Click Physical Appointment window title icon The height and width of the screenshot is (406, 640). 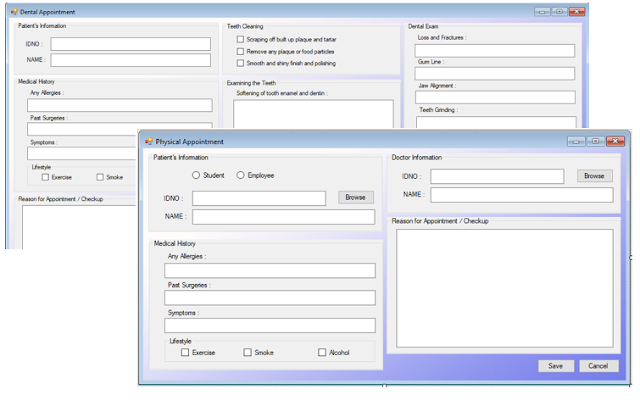coord(149,142)
